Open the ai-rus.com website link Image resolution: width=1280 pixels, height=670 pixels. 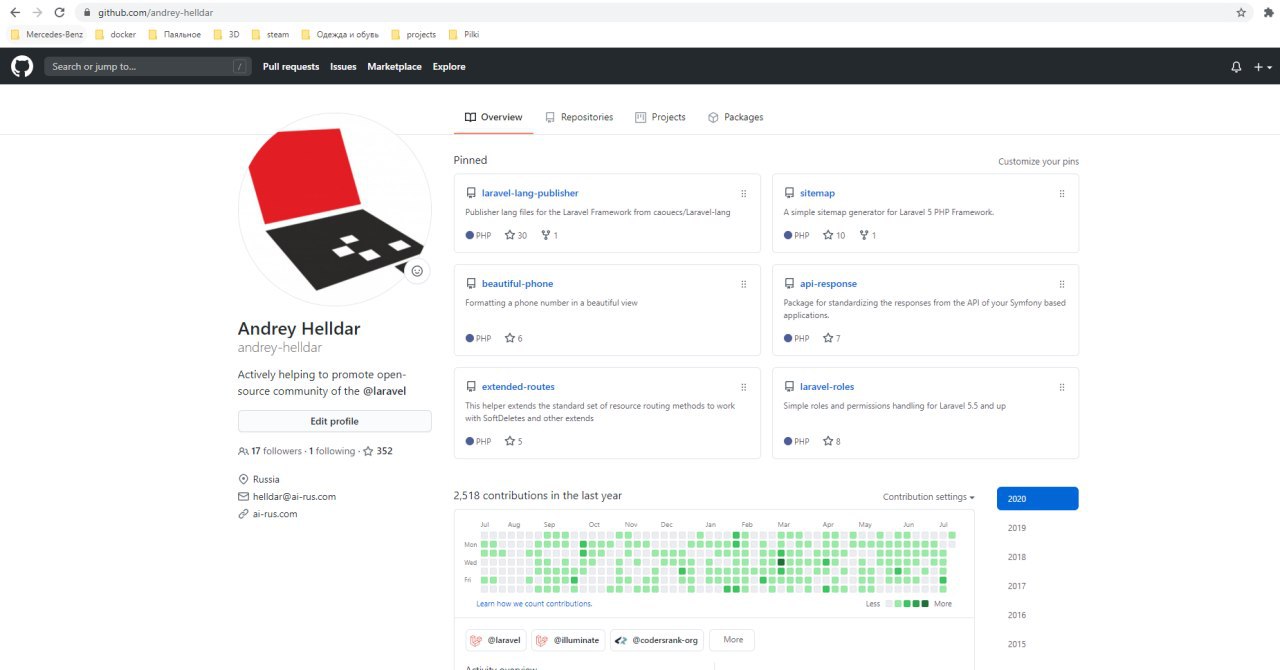[x=275, y=514]
